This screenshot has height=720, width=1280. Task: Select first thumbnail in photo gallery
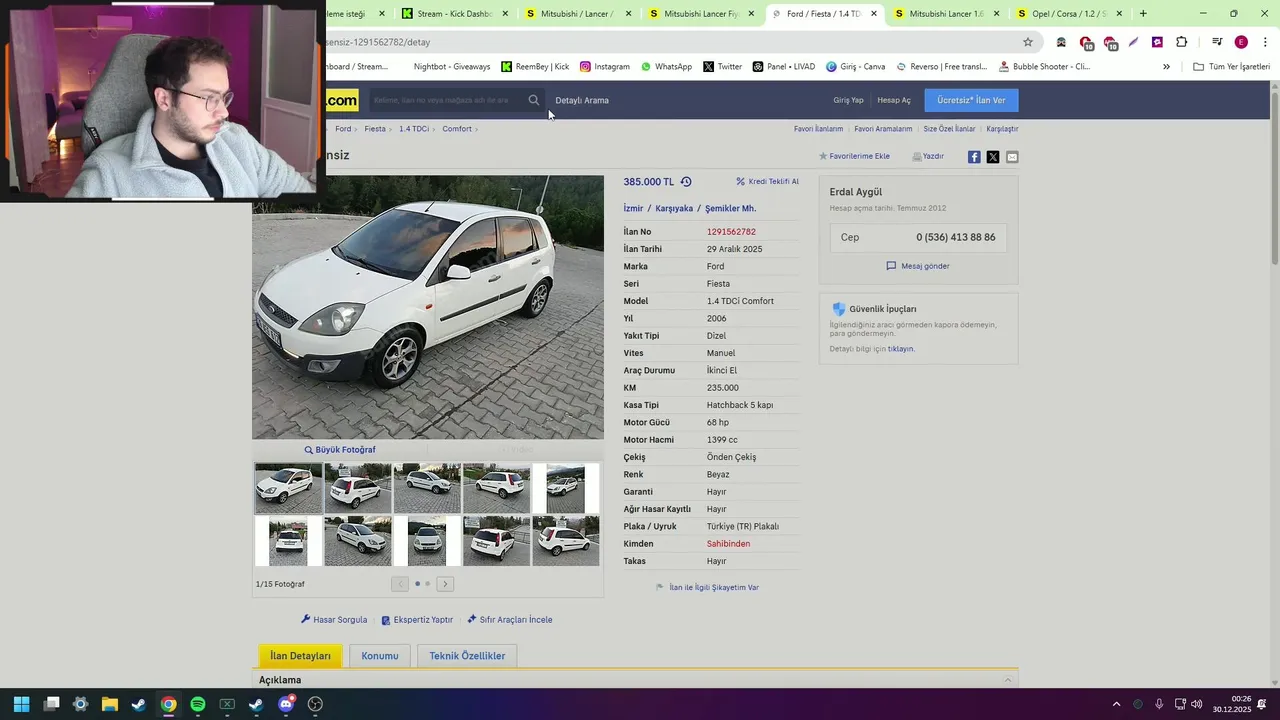point(288,488)
